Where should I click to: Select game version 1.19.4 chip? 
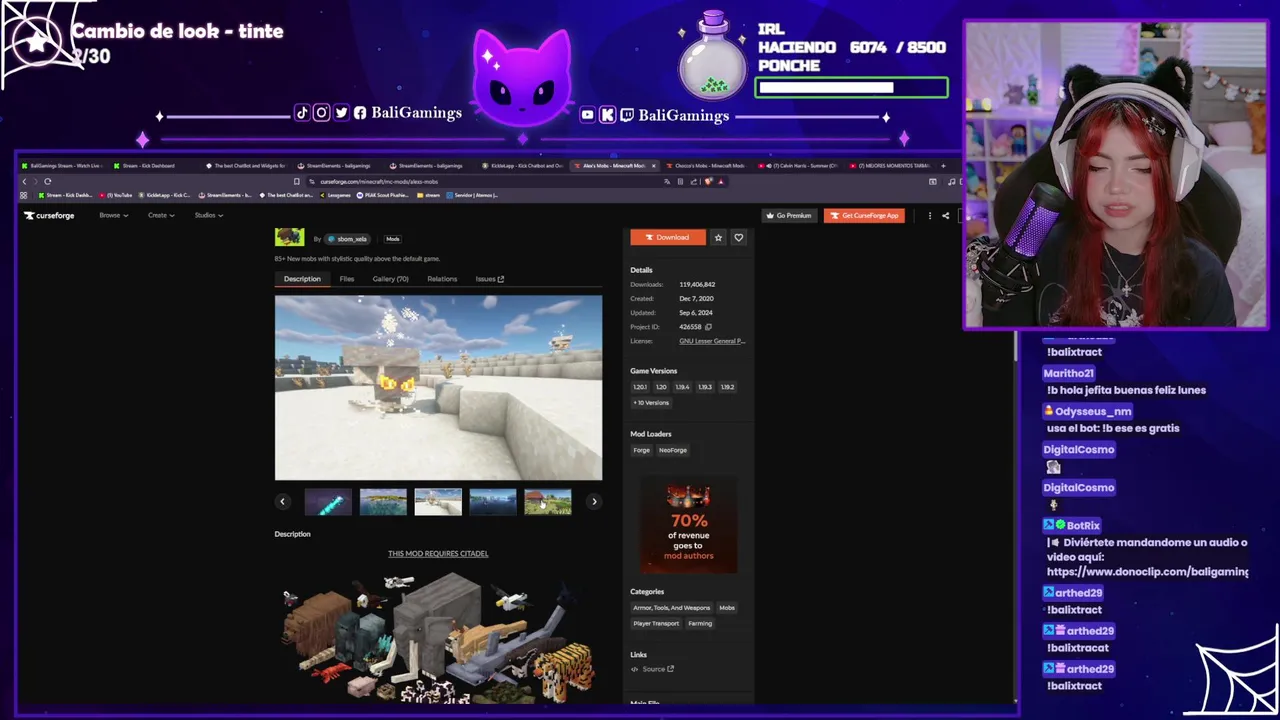[x=682, y=387]
